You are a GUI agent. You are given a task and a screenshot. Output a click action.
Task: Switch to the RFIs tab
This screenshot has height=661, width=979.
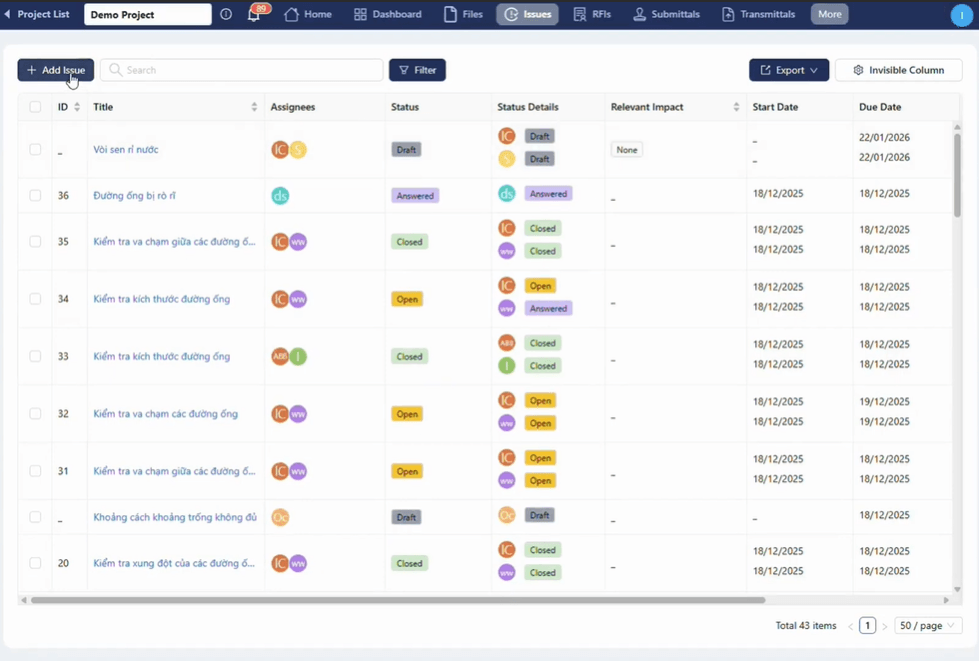pos(592,15)
